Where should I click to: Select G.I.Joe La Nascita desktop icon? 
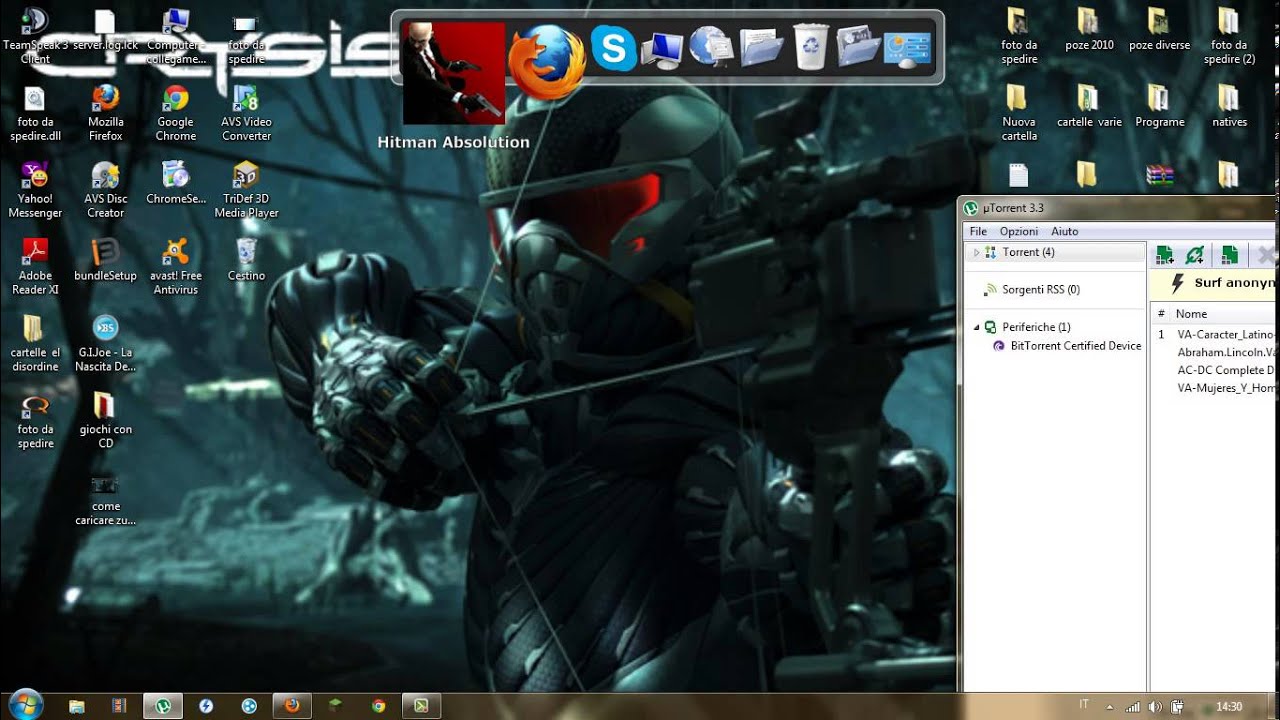pyautogui.click(x=106, y=344)
